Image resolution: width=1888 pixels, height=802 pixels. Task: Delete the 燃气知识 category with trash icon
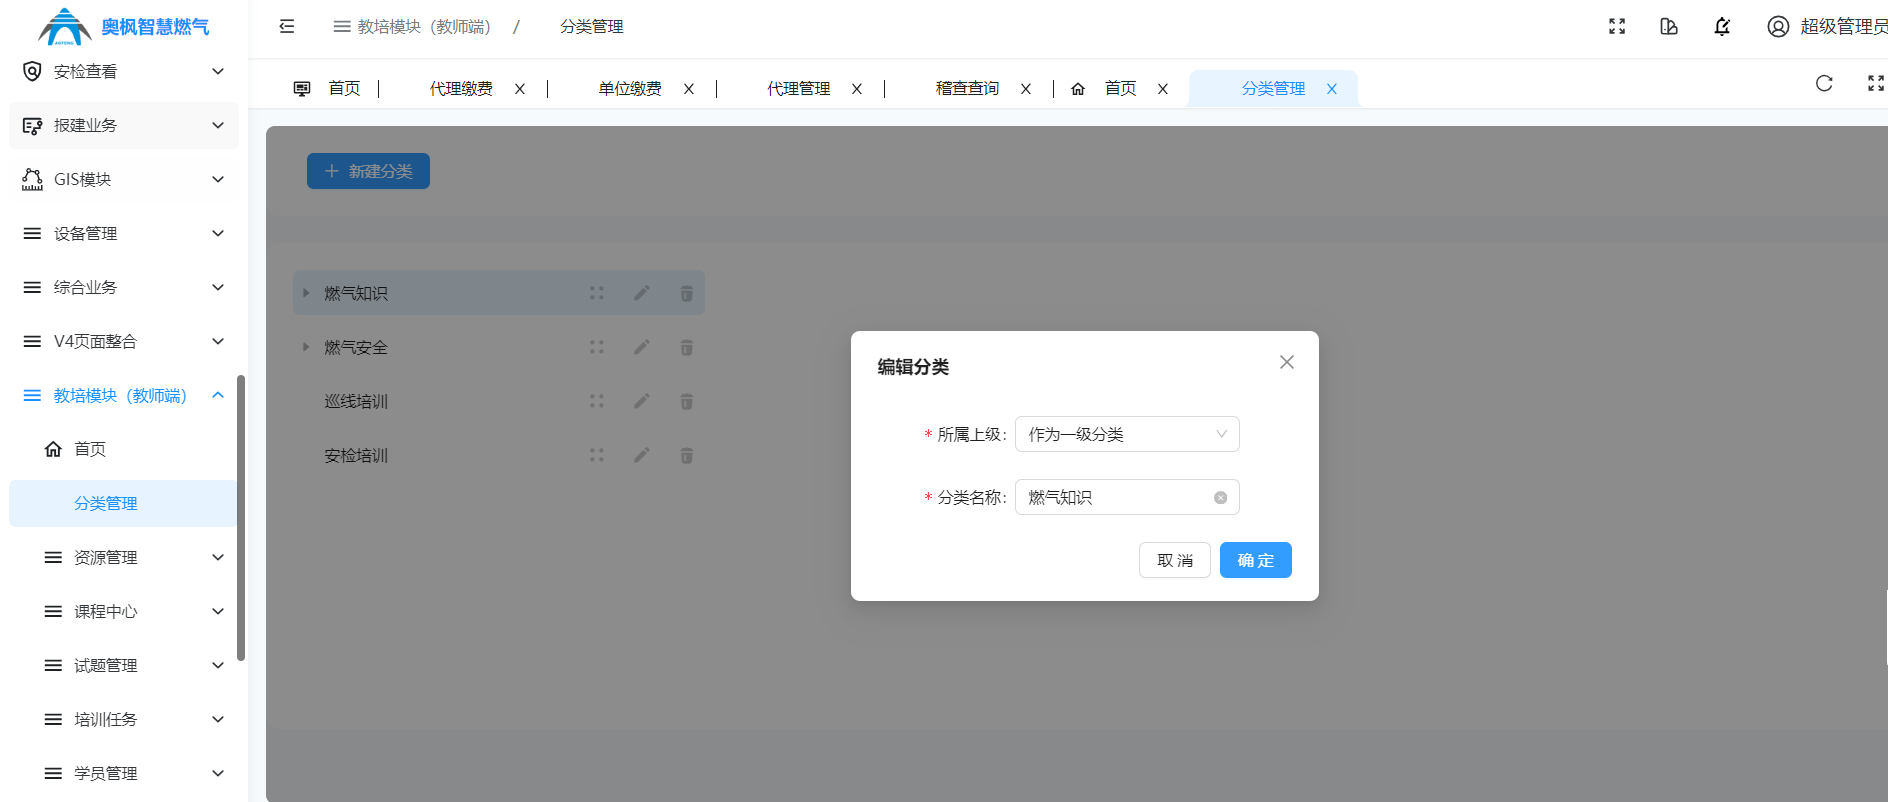[687, 293]
